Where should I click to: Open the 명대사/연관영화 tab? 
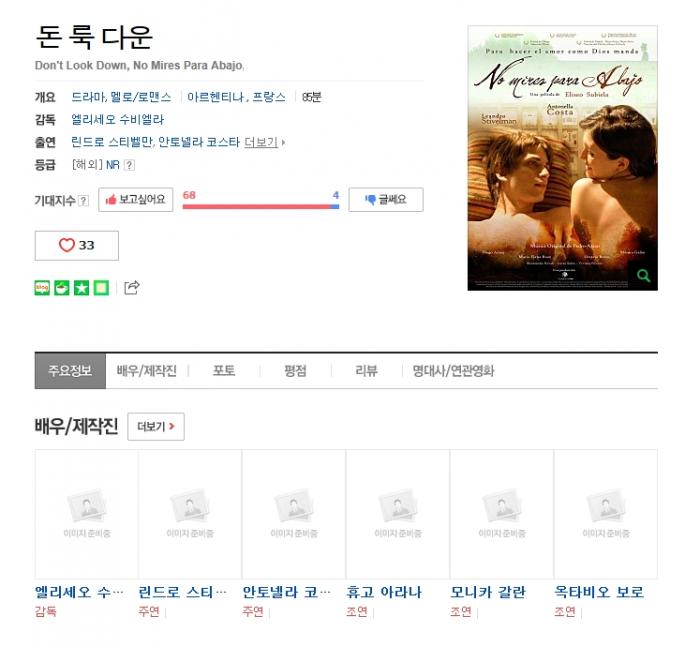[453, 371]
